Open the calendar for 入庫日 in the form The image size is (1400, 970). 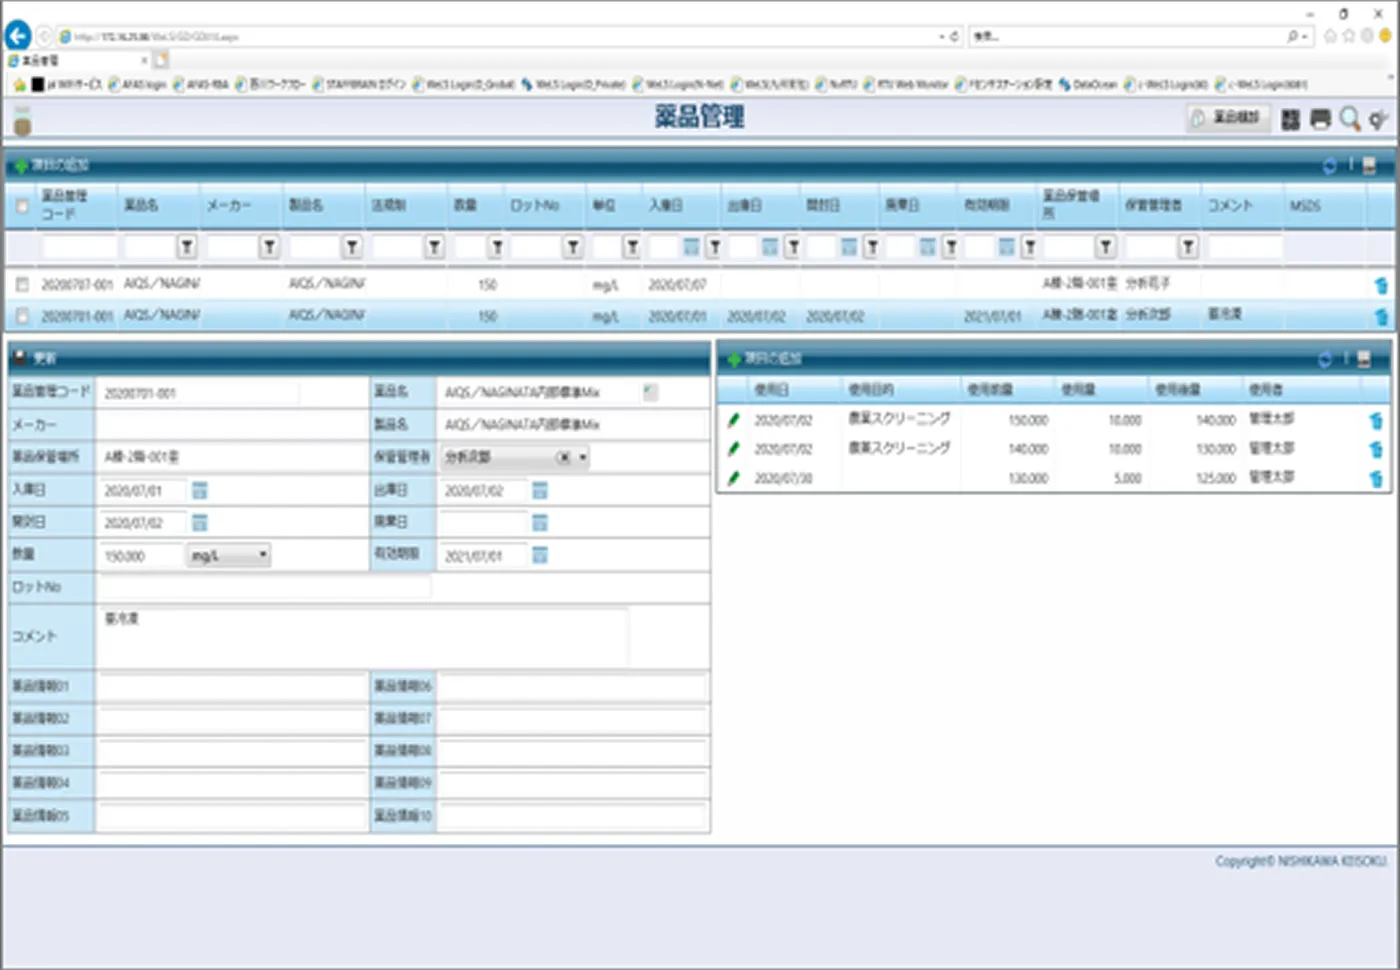click(x=200, y=490)
